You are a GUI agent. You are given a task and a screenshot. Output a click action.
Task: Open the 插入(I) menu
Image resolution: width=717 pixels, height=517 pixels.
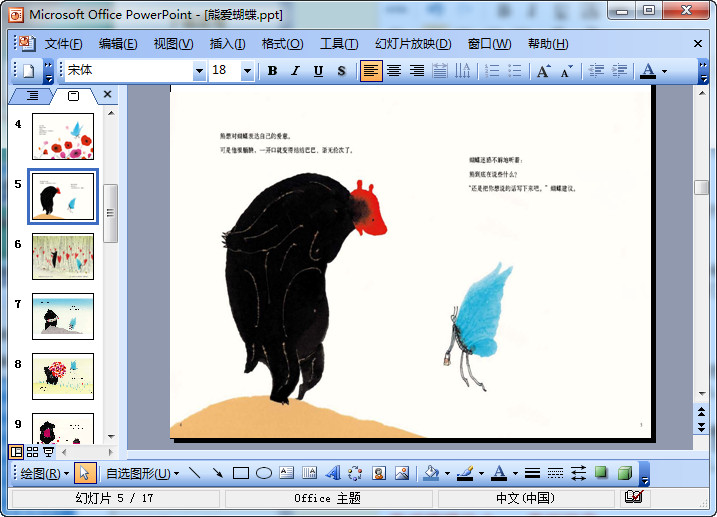(227, 44)
